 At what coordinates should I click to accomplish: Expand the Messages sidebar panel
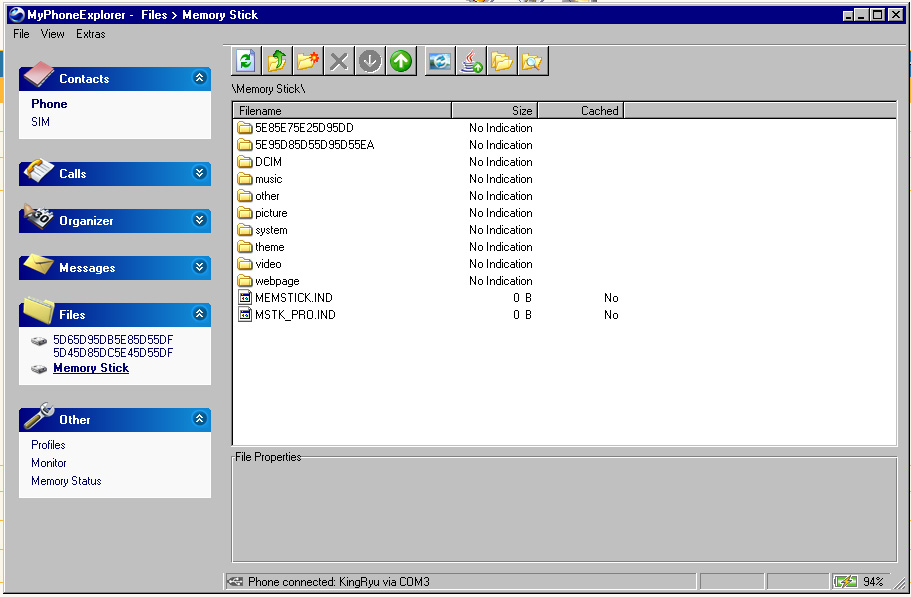coord(200,268)
